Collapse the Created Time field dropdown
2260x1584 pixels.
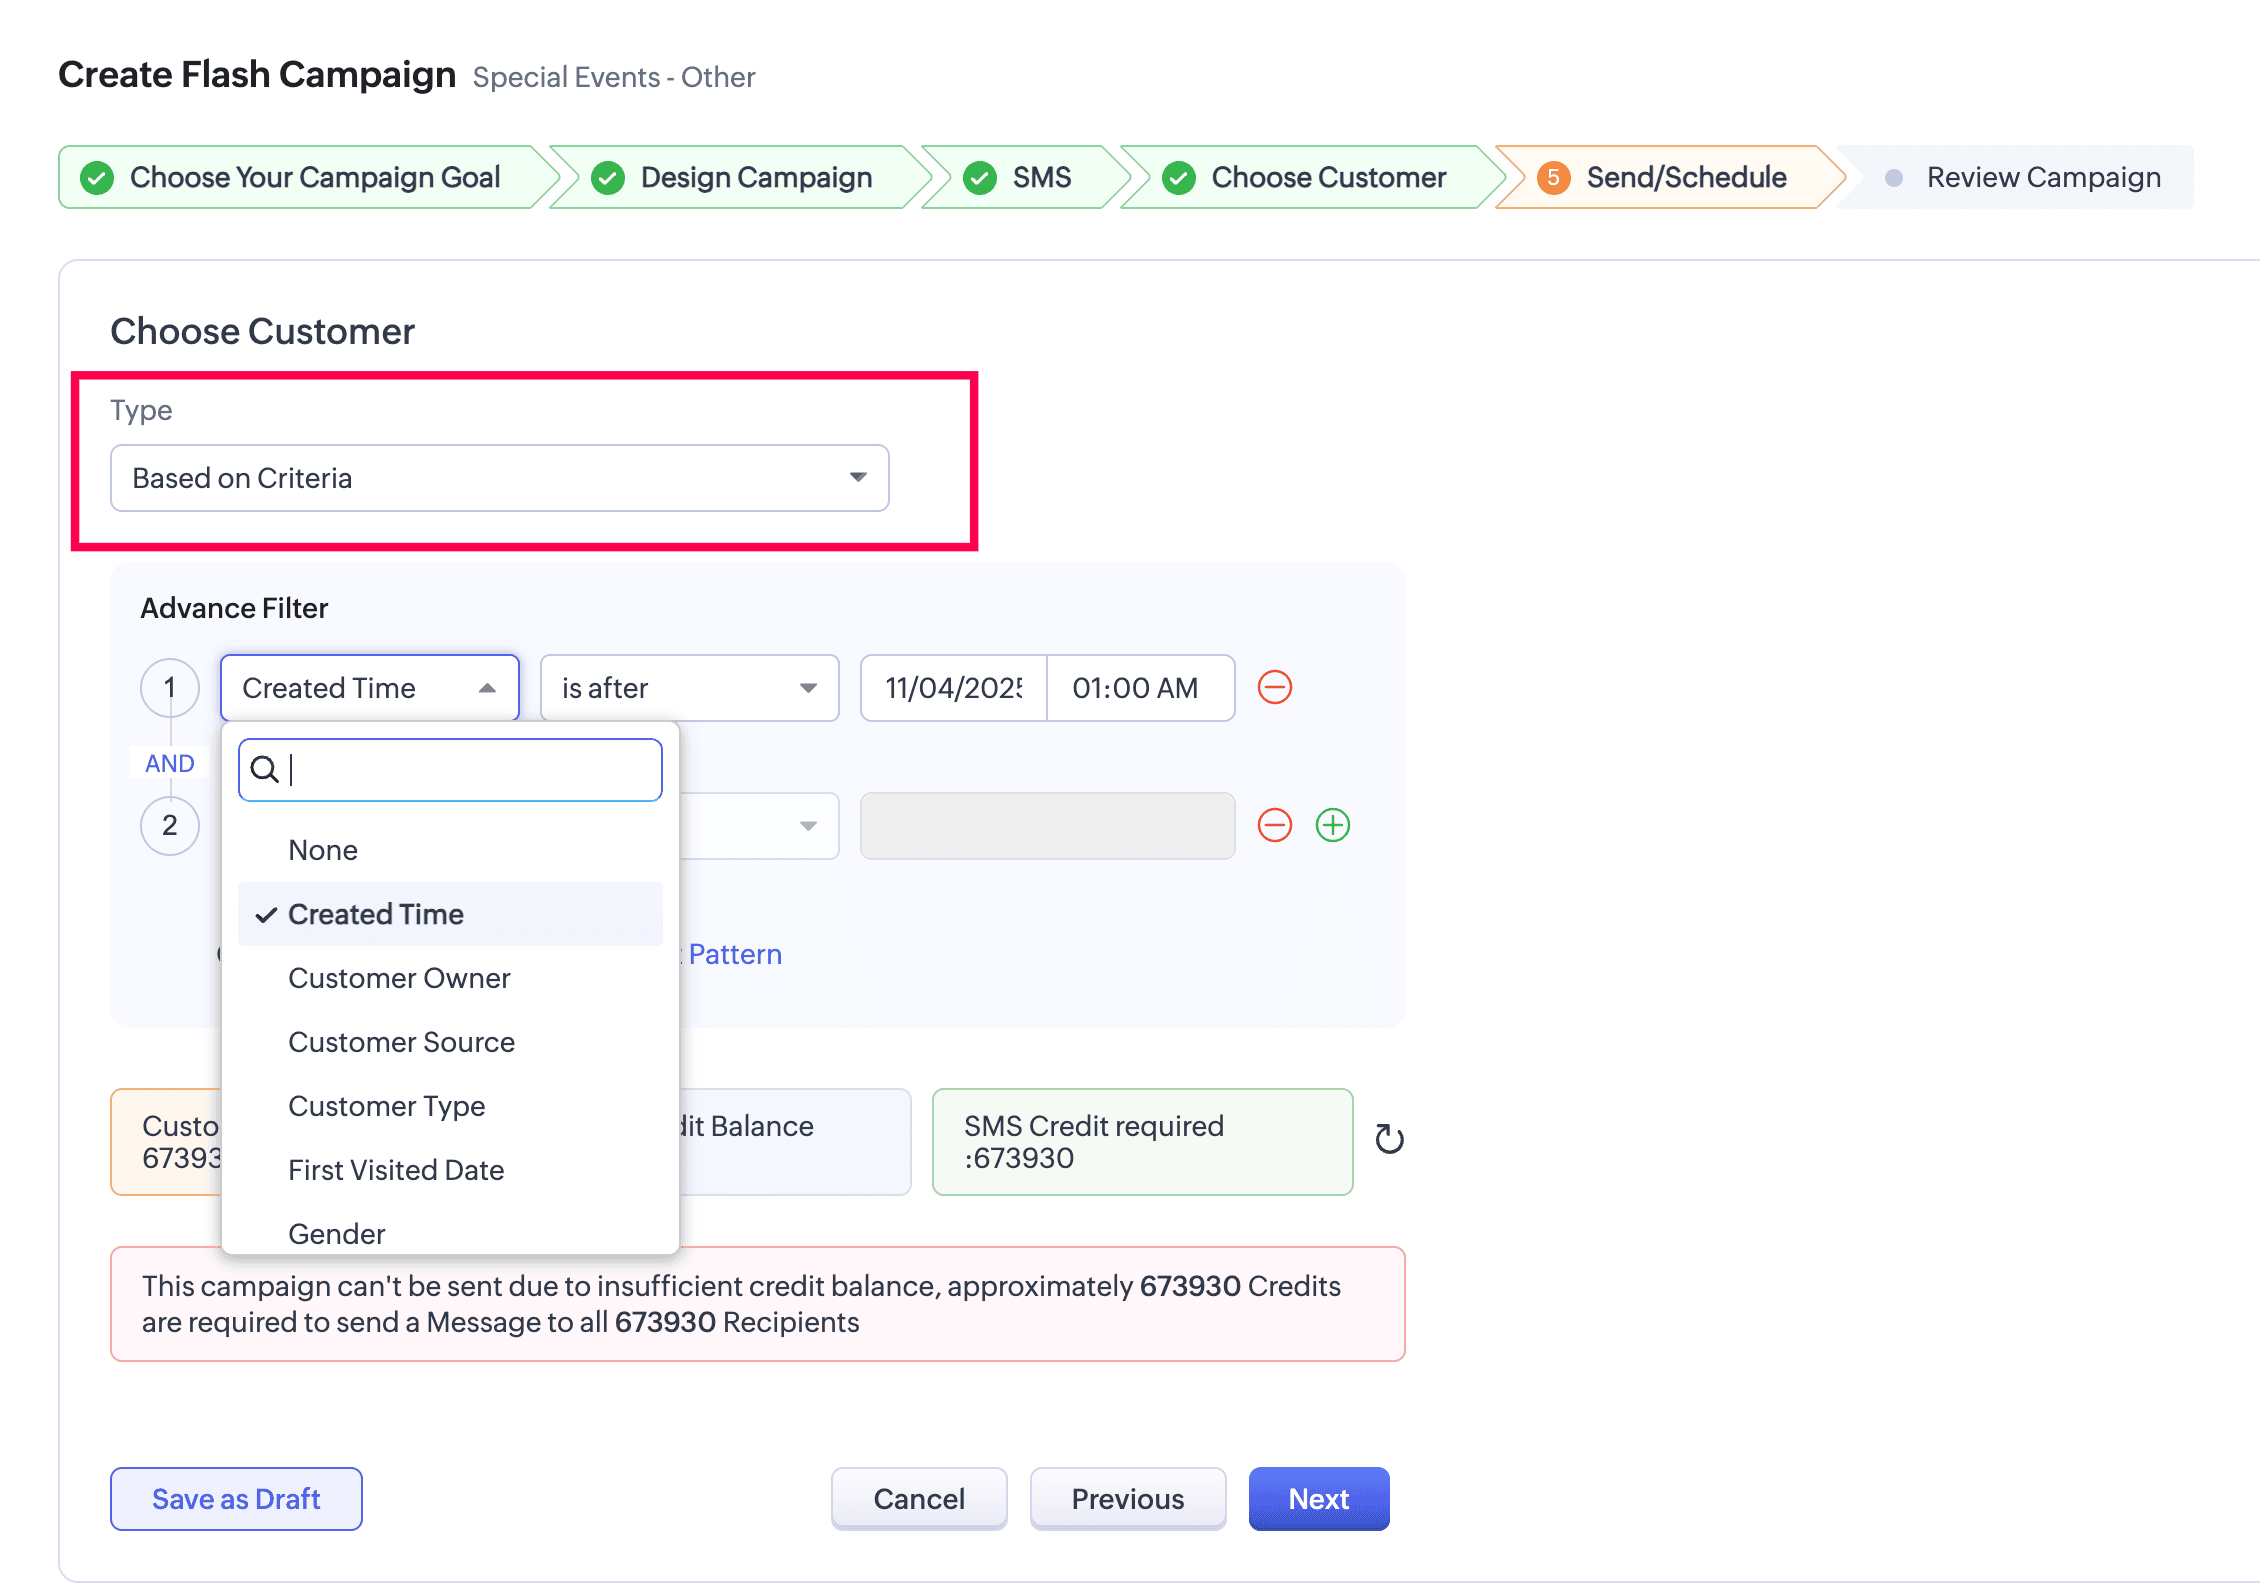point(370,688)
